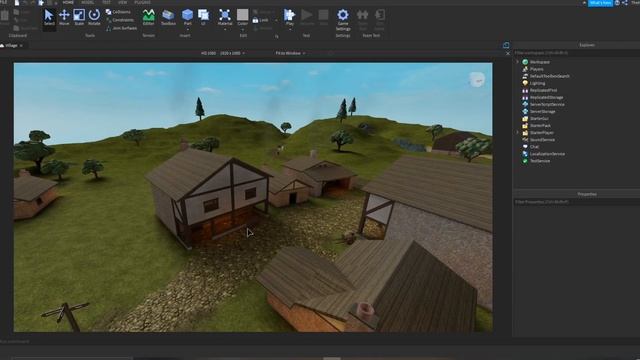
Task: Select Players in Explorer
Action: click(x=536, y=69)
